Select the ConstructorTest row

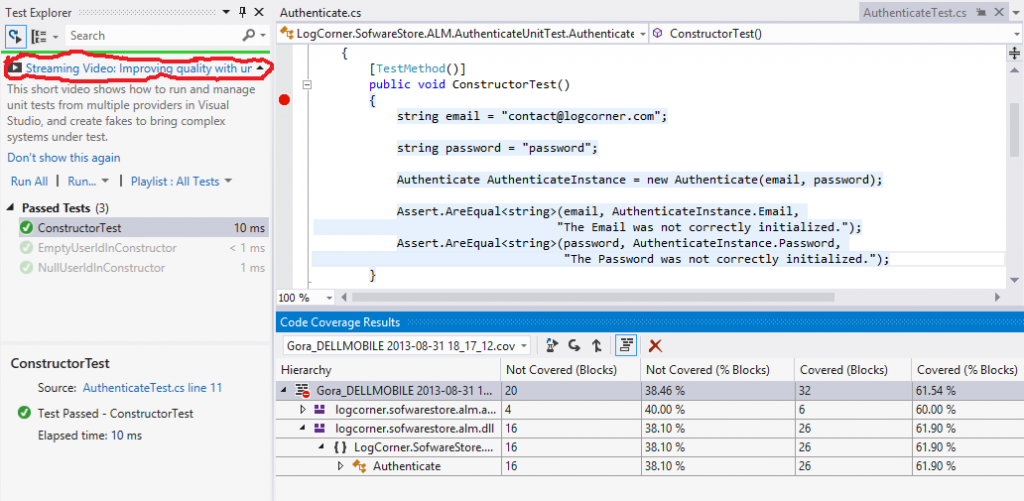(144, 228)
